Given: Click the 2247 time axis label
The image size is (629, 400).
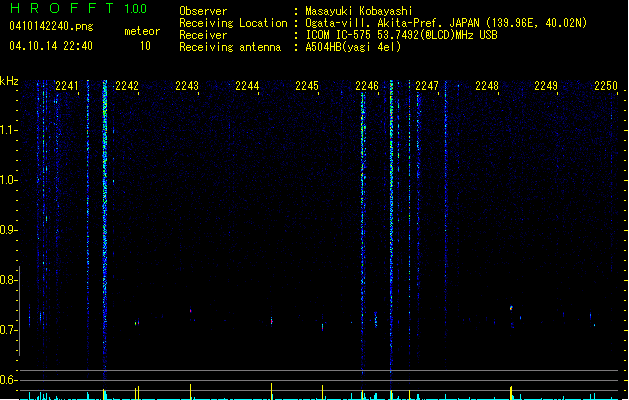Looking at the screenshot, I should pyautogui.click(x=427, y=86).
